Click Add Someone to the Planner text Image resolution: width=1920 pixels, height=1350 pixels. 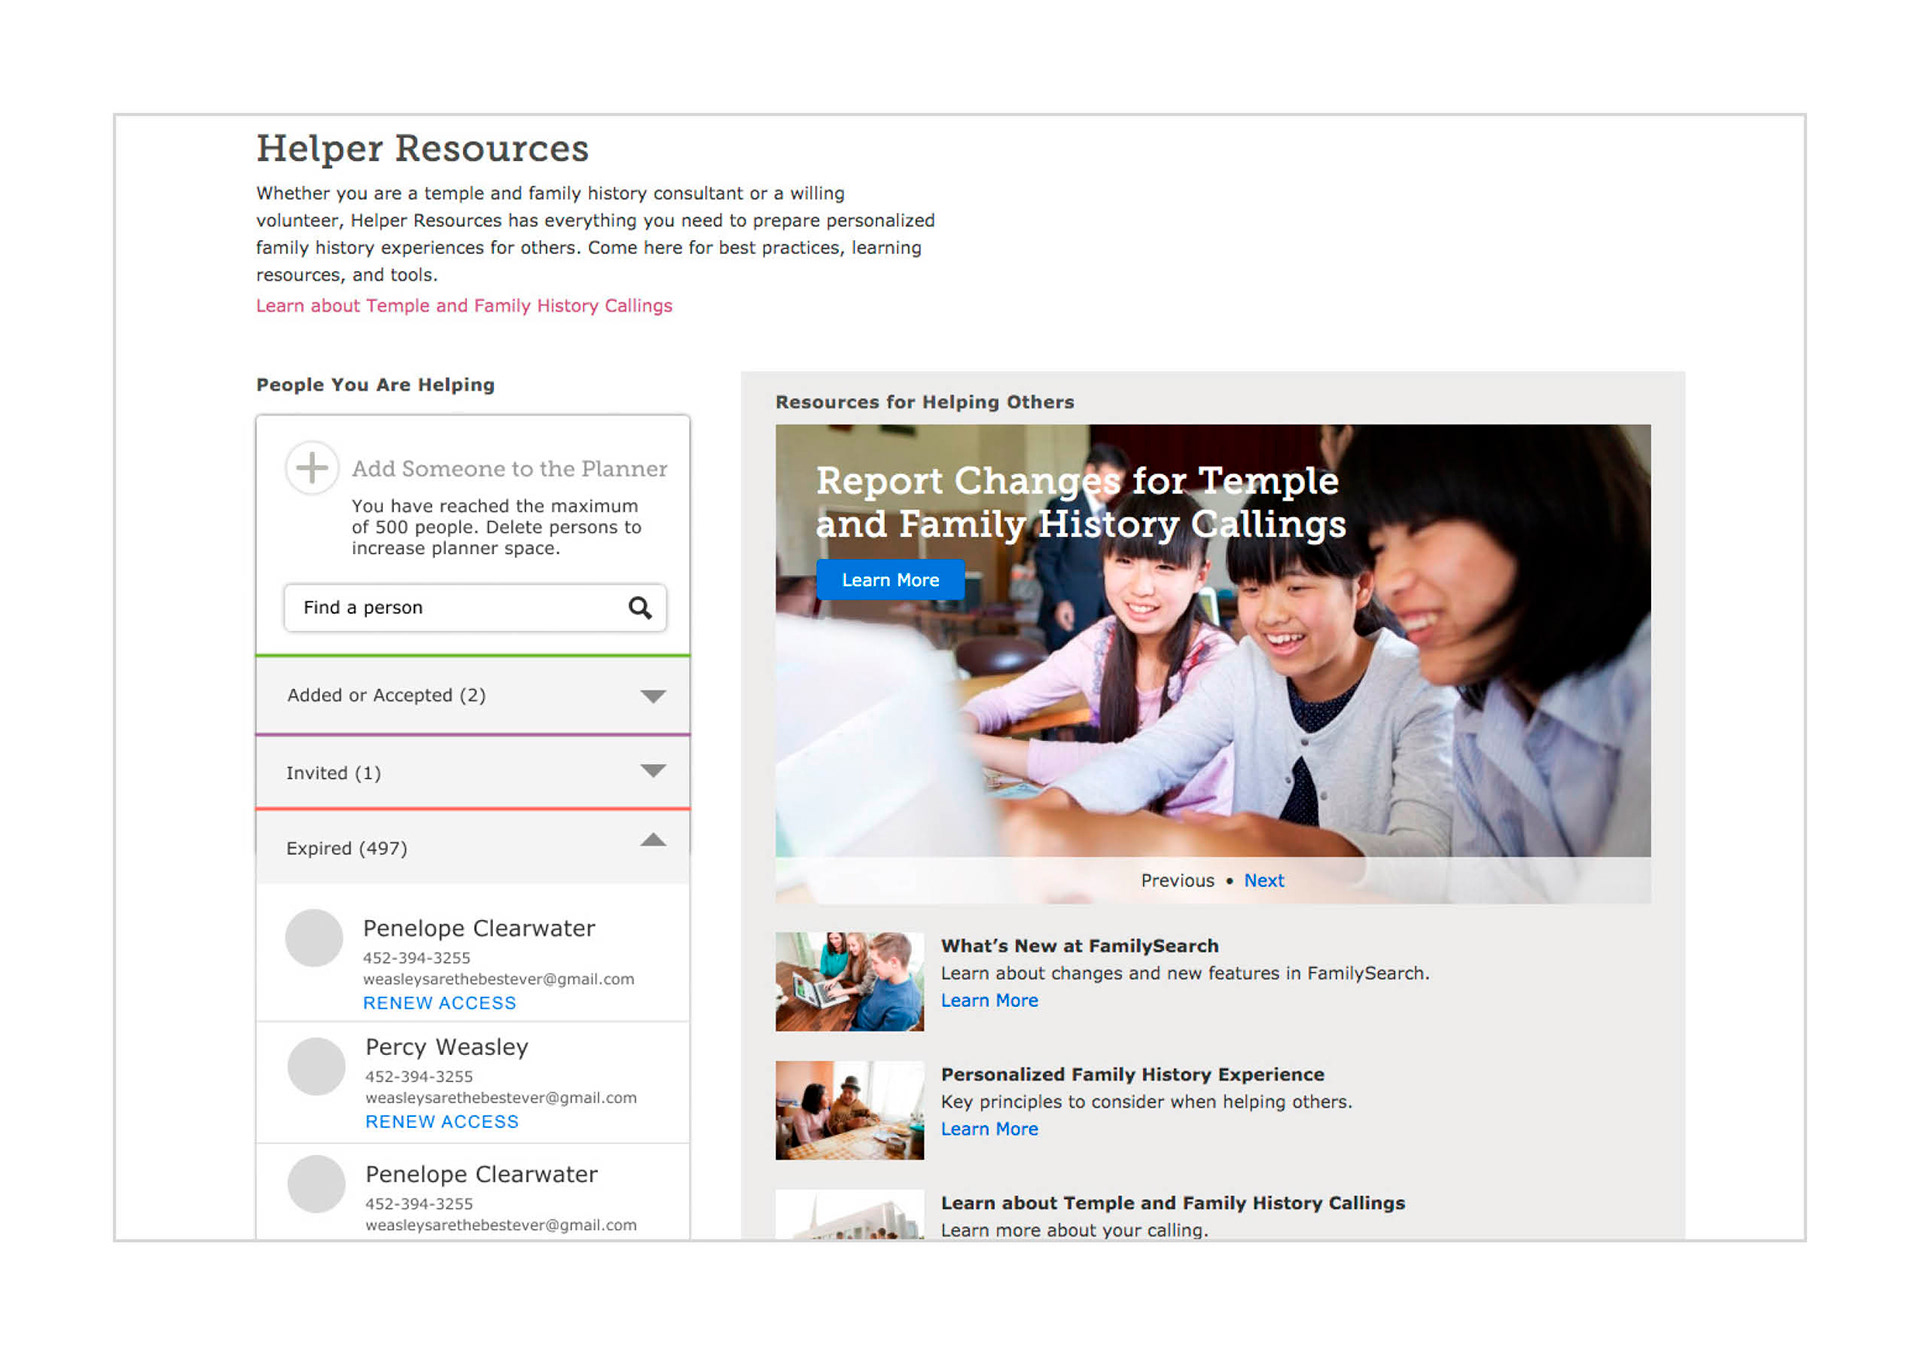(x=509, y=468)
